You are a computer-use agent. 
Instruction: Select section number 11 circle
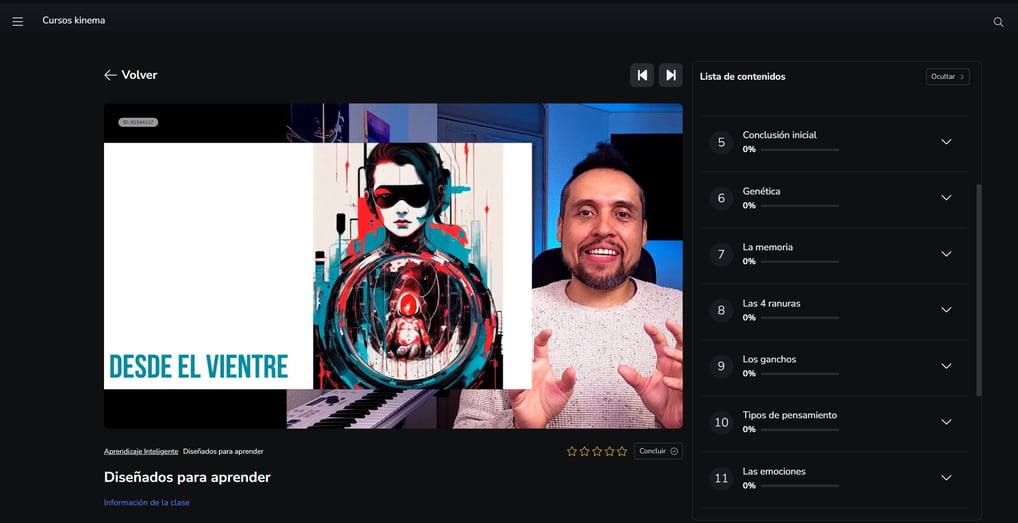pyautogui.click(x=721, y=478)
